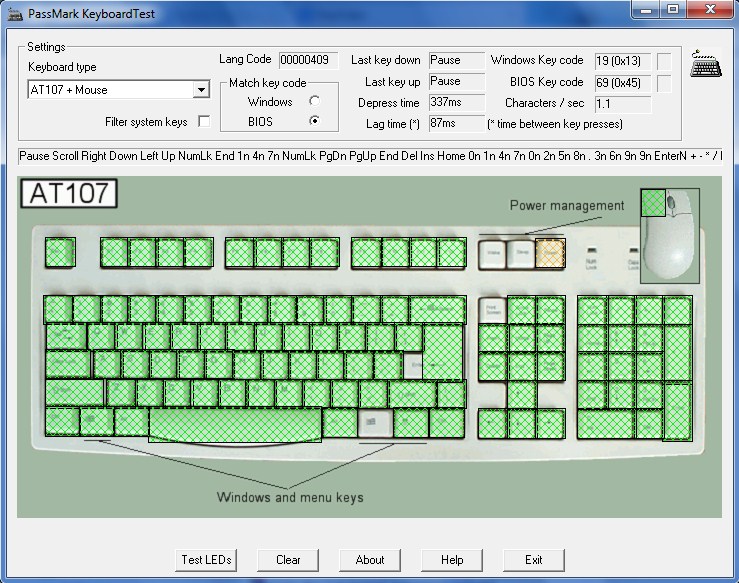Click the Up arrow key on keyboard image
This screenshot has width=739, height=583.
(x=522, y=394)
